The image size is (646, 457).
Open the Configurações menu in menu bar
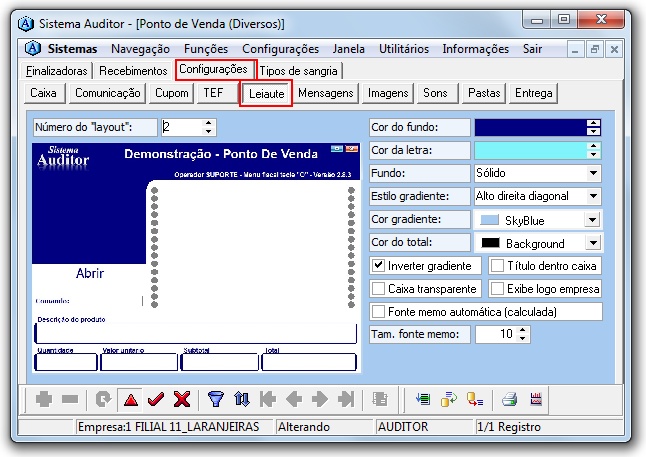click(281, 49)
